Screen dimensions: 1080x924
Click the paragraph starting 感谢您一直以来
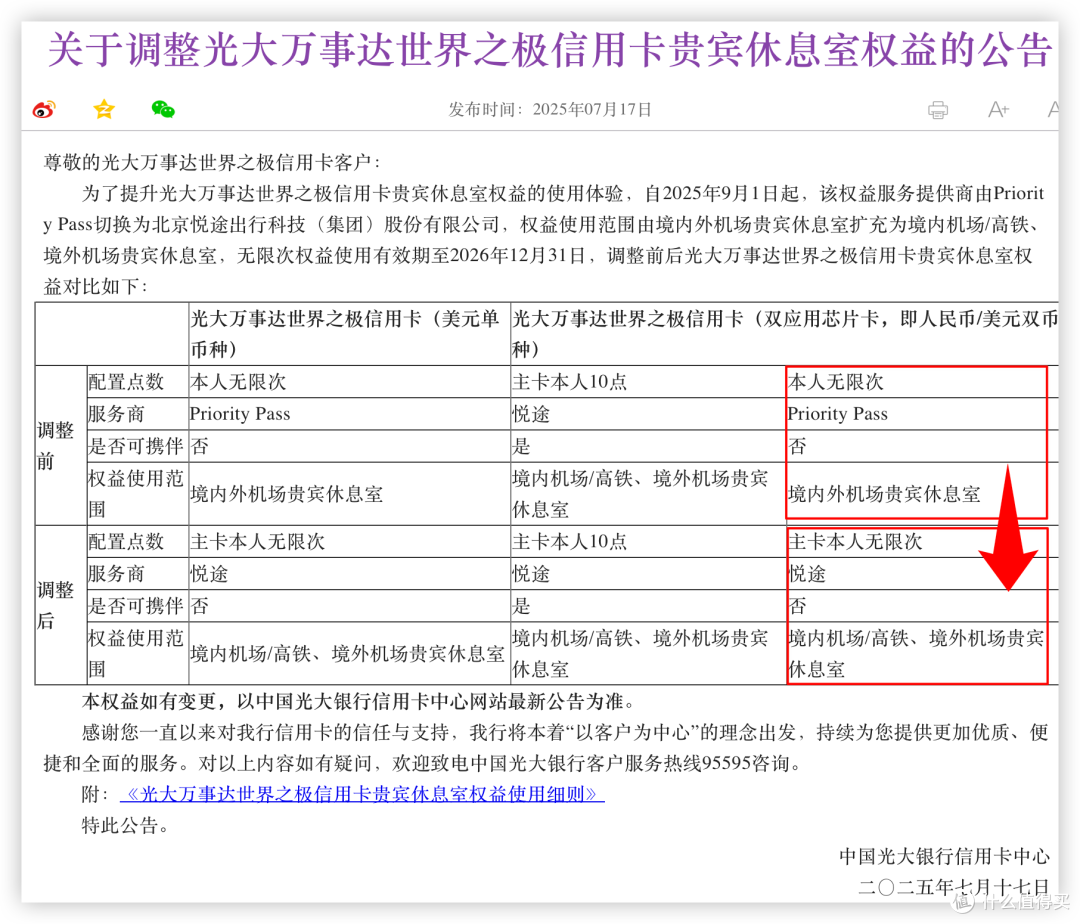(x=546, y=748)
